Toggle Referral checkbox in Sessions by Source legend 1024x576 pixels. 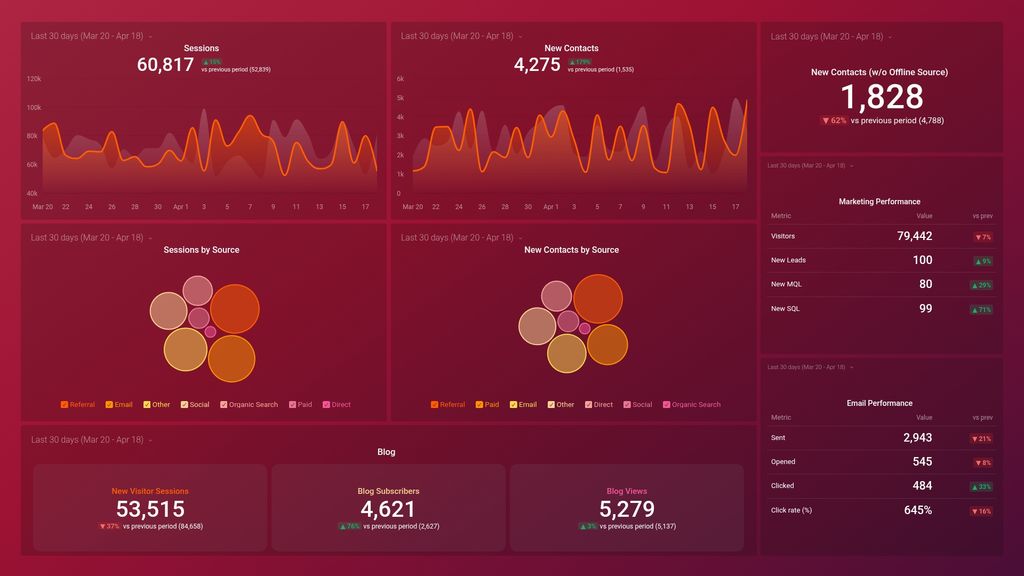pyautogui.click(x=65, y=405)
